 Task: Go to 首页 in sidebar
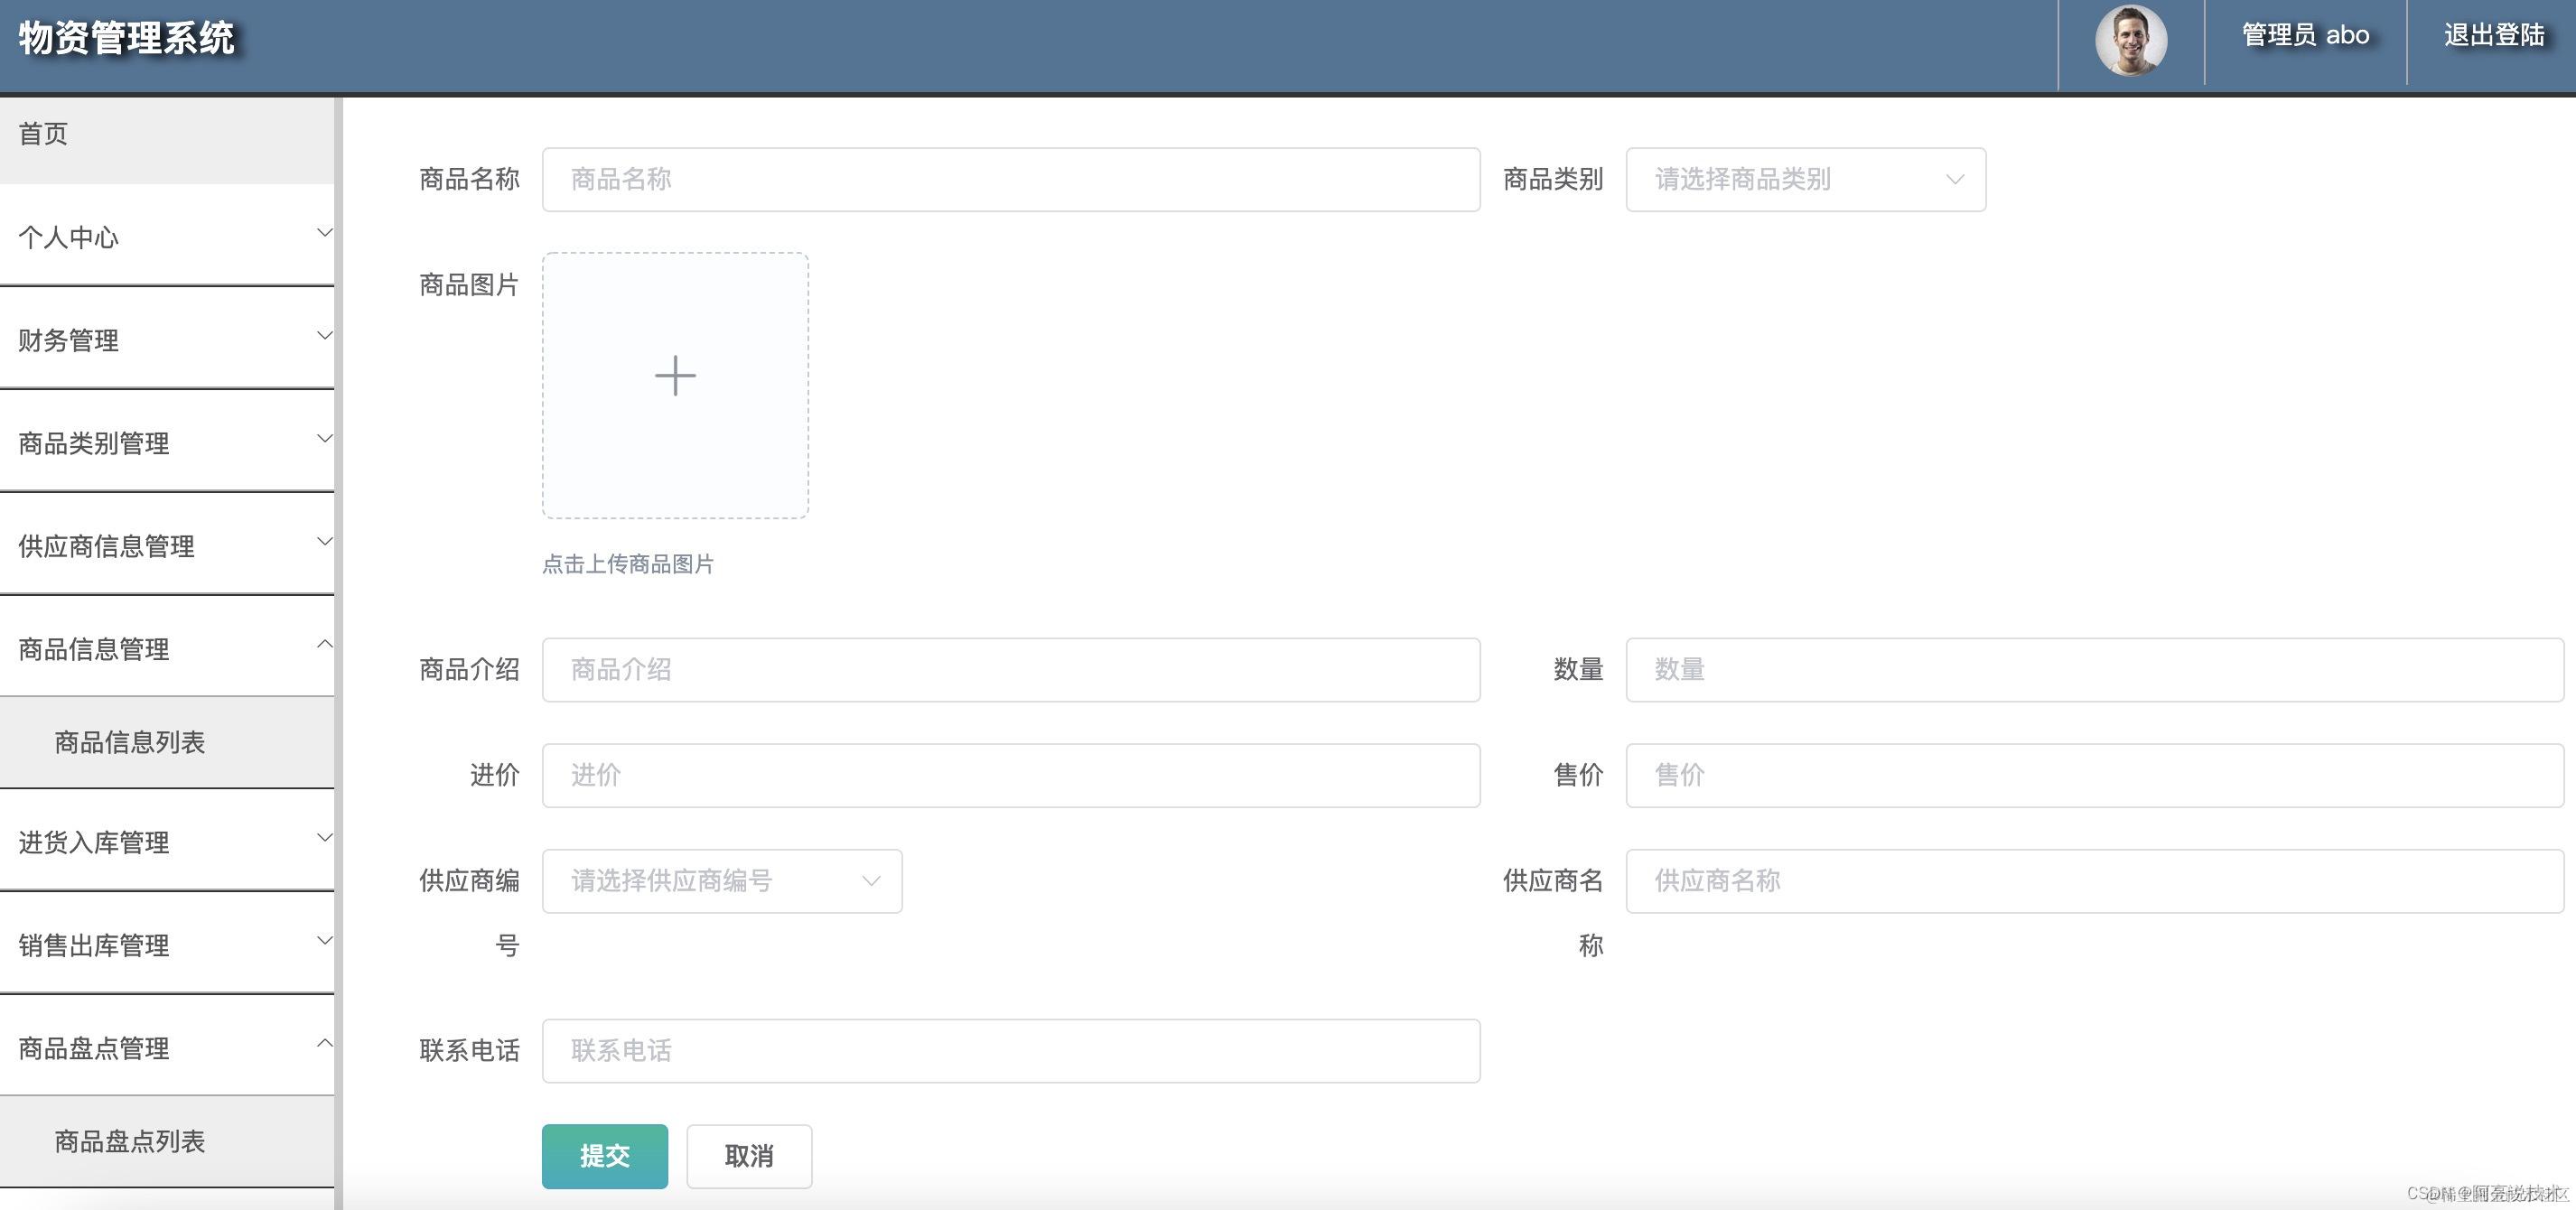[44, 134]
